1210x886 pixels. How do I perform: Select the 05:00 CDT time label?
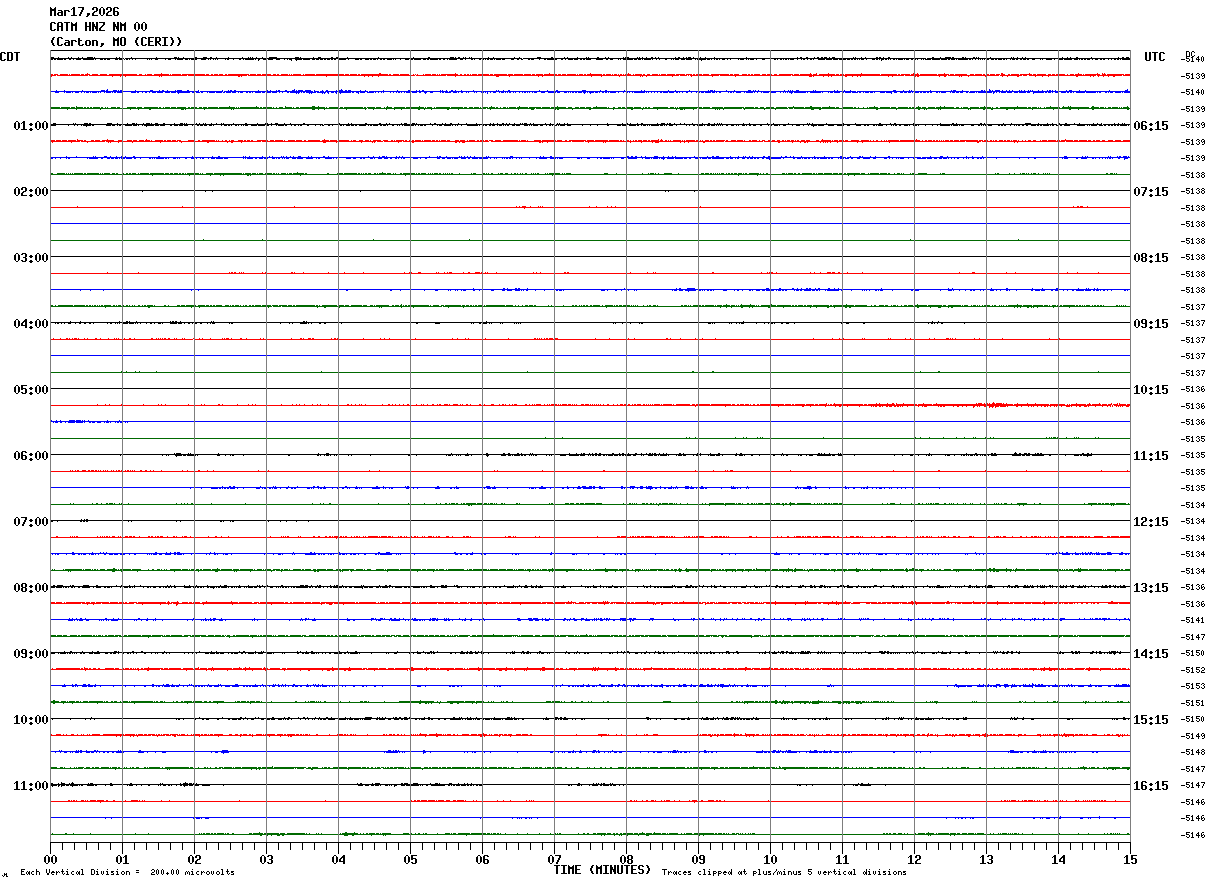point(31,390)
